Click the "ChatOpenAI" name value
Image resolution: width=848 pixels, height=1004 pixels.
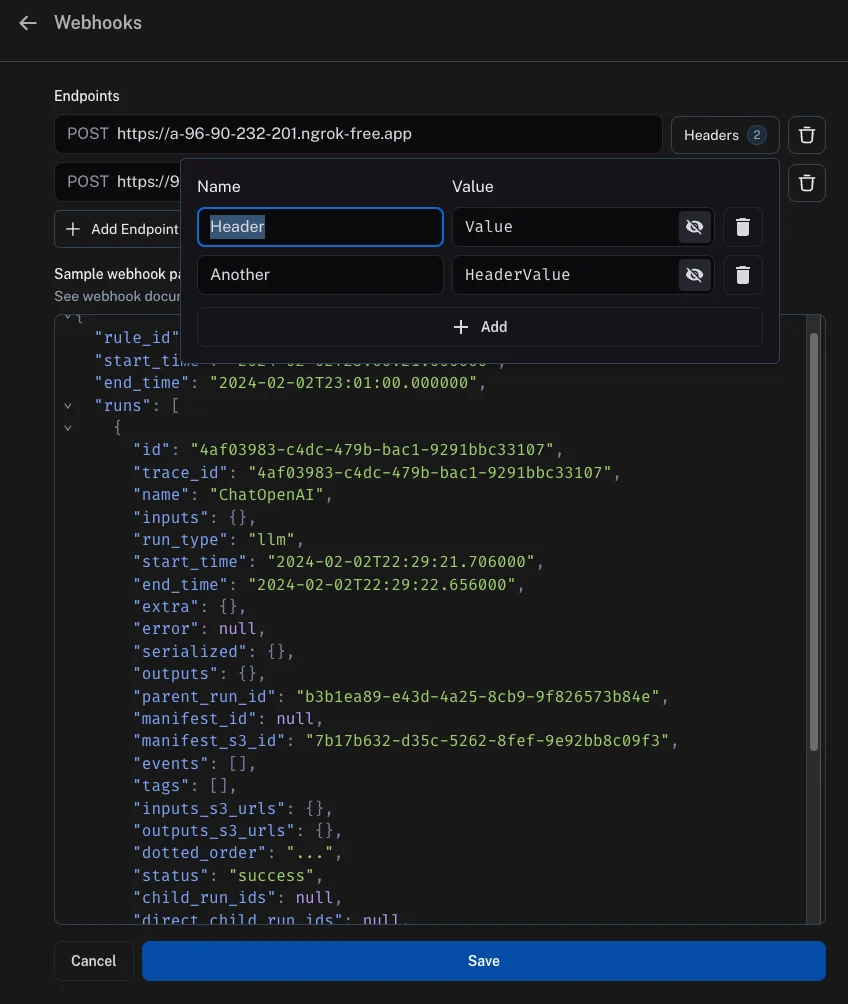266,495
